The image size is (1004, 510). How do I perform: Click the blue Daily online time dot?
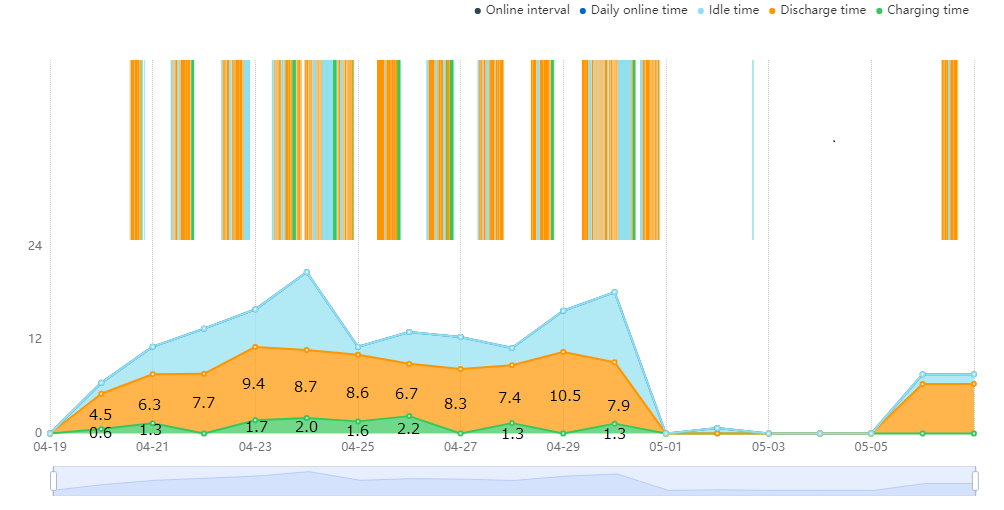coord(583,11)
